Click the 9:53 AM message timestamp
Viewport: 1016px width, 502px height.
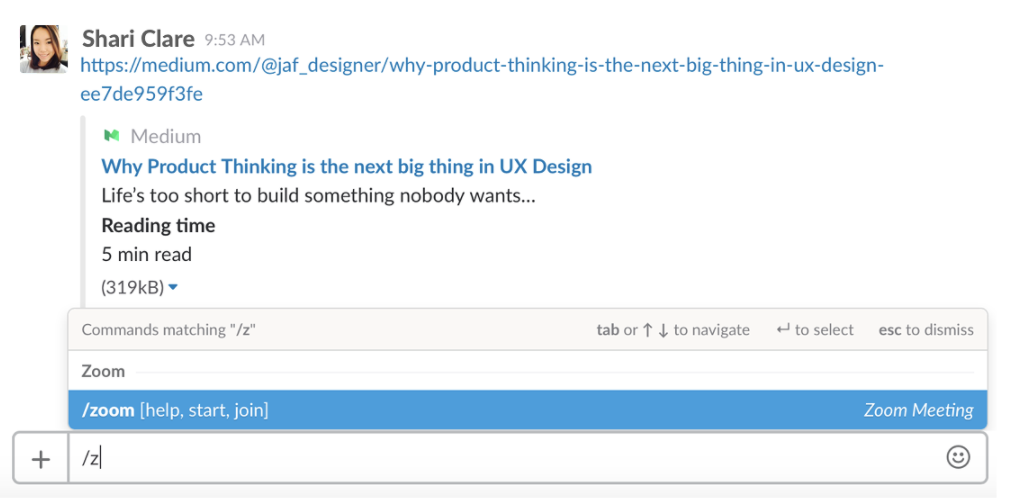click(235, 40)
